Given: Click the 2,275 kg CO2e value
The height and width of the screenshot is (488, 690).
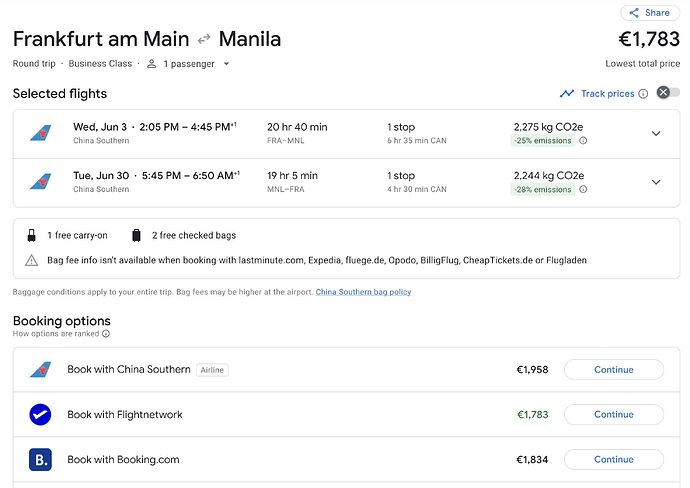Looking at the screenshot, I should point(548,127).
